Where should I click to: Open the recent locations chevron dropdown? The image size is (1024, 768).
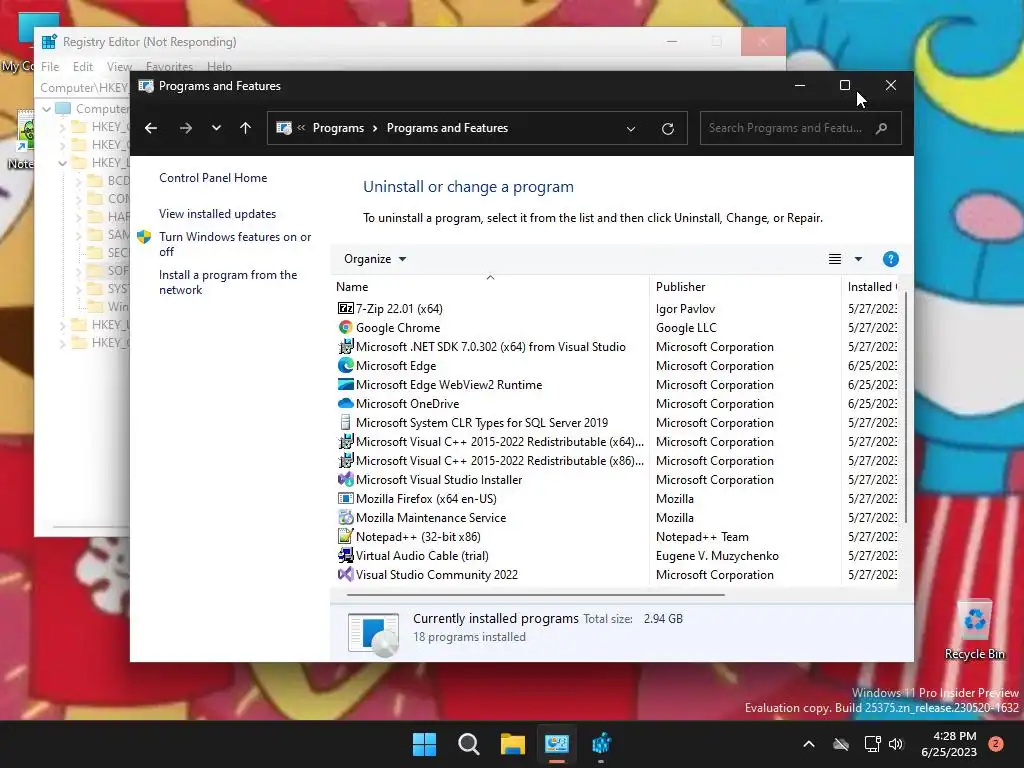pos(216,128)
